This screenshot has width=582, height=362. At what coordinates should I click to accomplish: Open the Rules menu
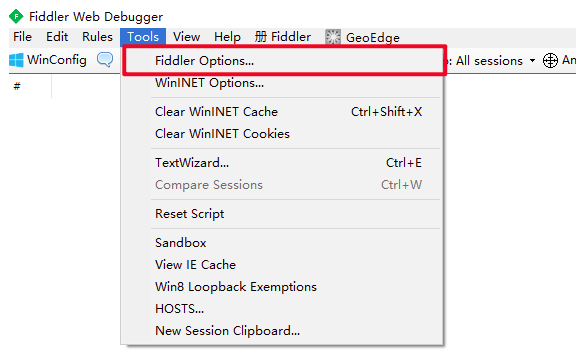point(97,37)
